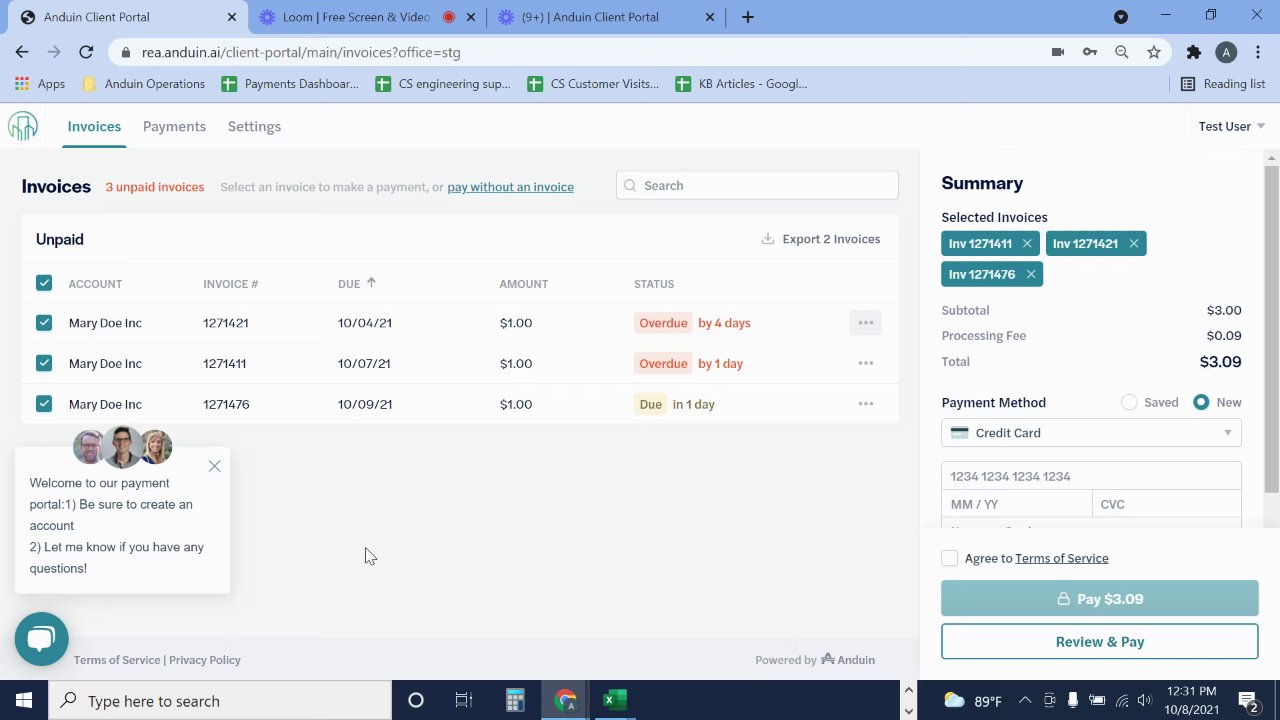This screenshot has height=720, width=1280.
Task: Click the camera icon in address bar
Action: [x=1058, y=52]
